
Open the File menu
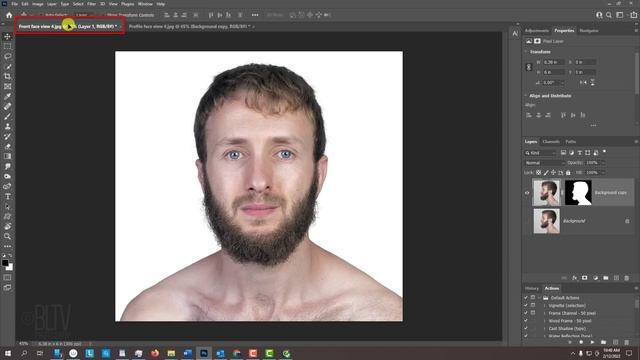14,4
